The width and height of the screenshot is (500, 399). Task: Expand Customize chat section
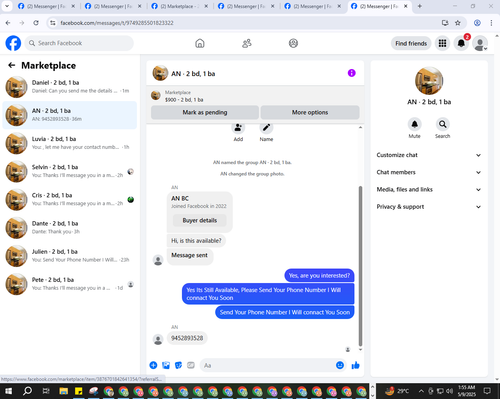[429, 155]
